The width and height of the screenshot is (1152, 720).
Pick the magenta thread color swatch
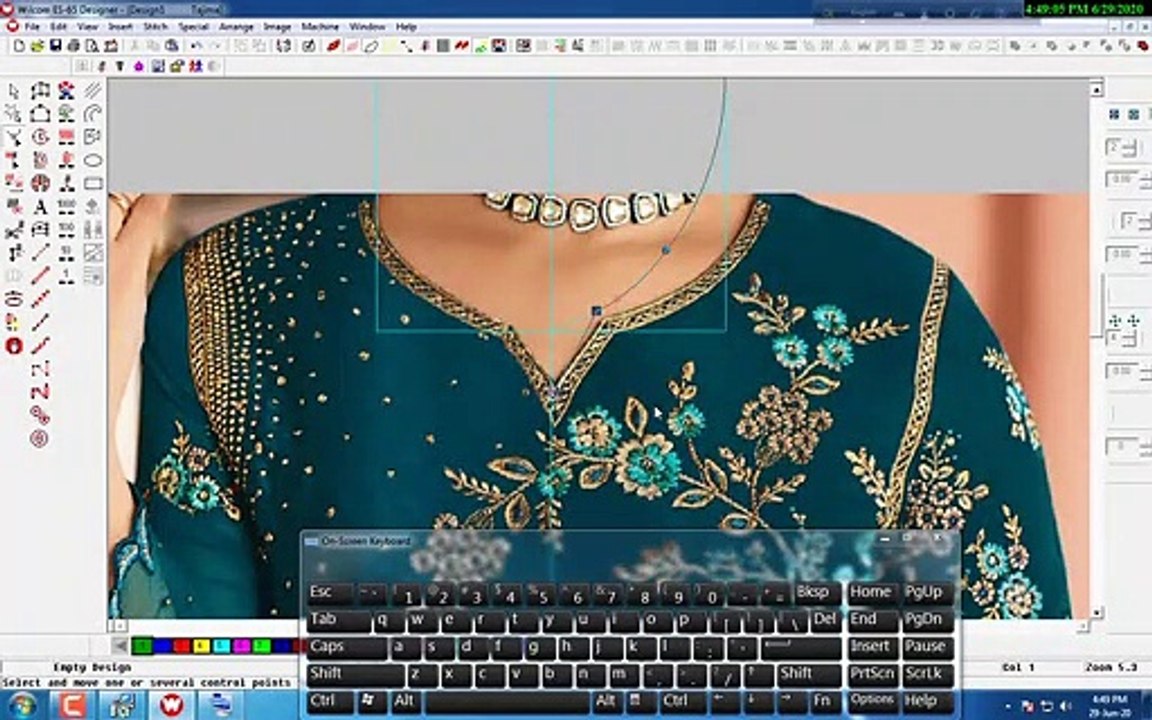[242, 647]
